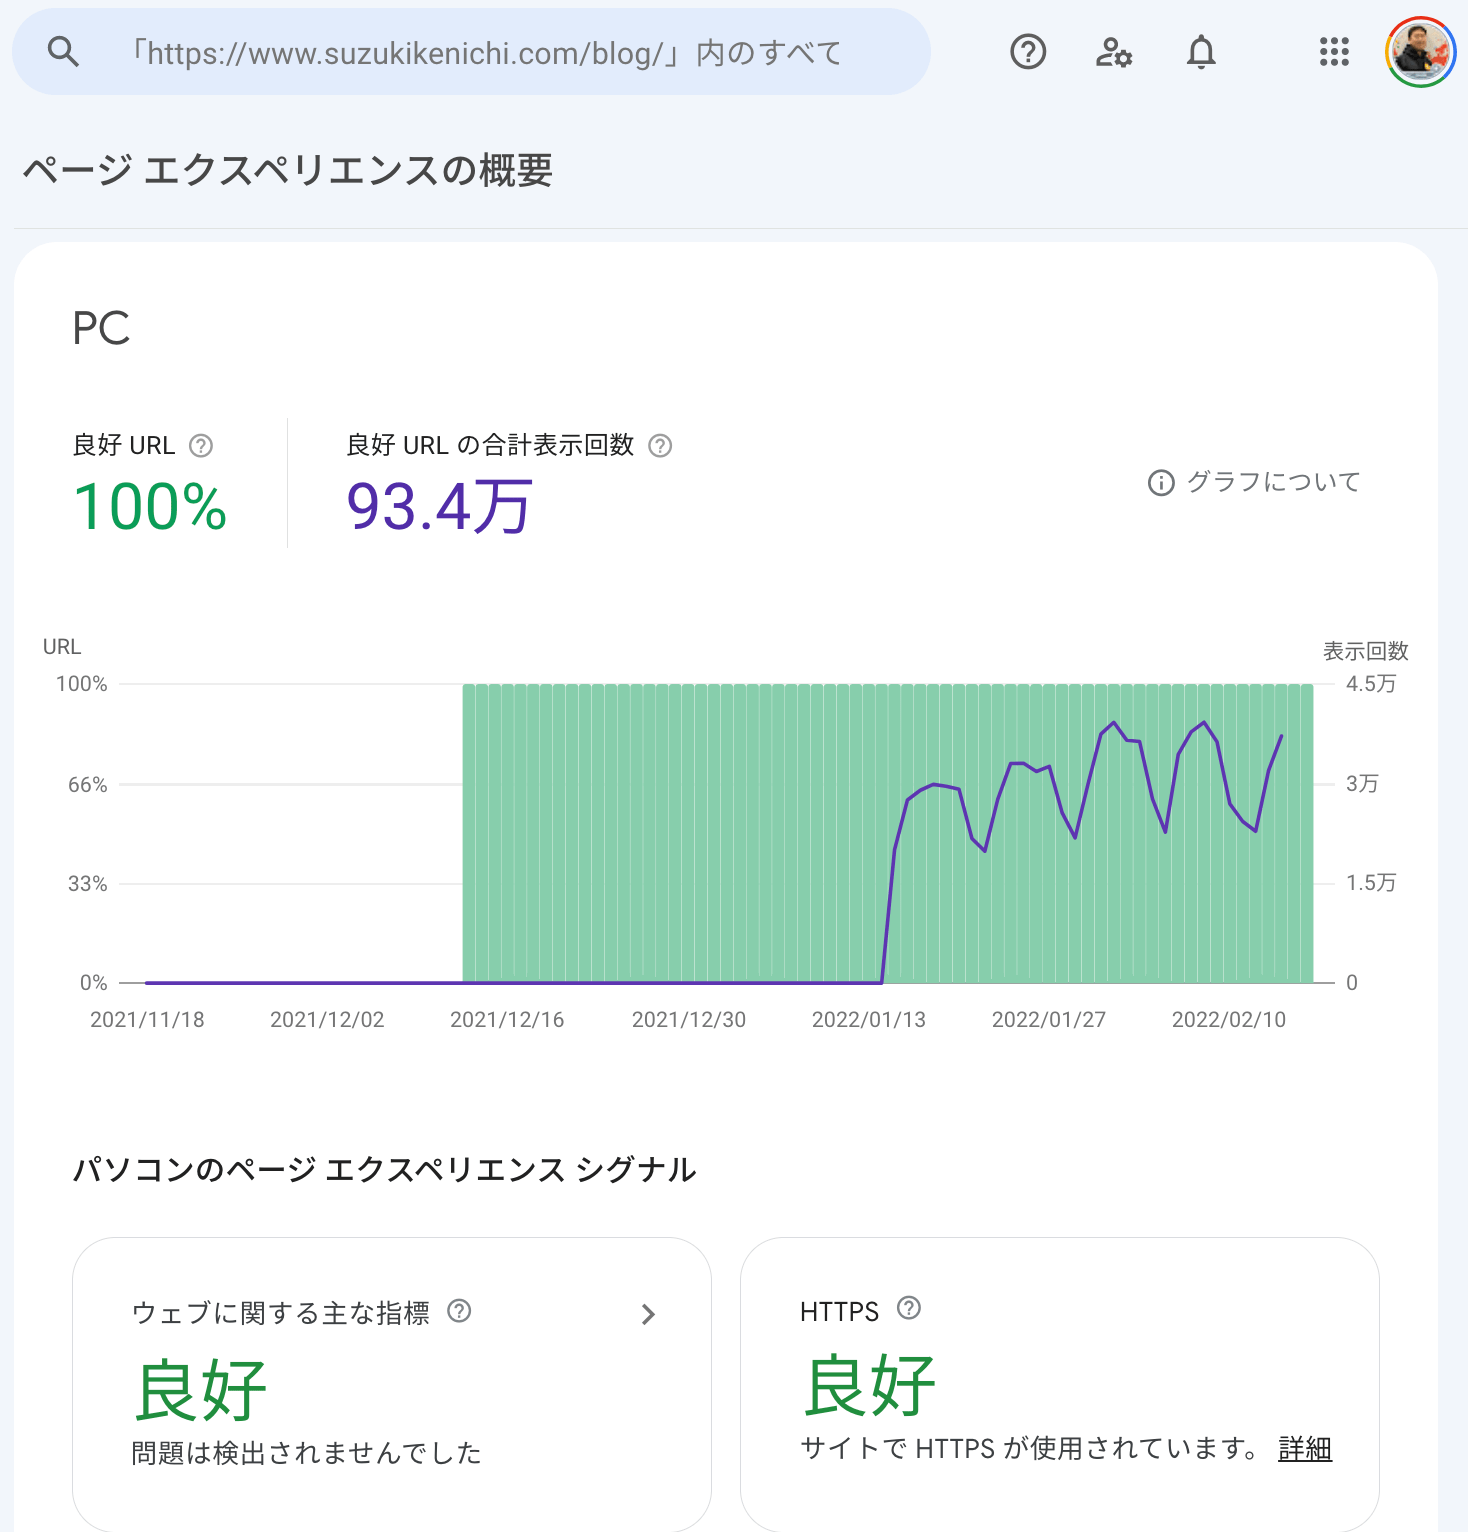Screen dimensions: 1468x1532
Task: Click the 2022/01/13 date on chart axis
Action: point(869,1020)
